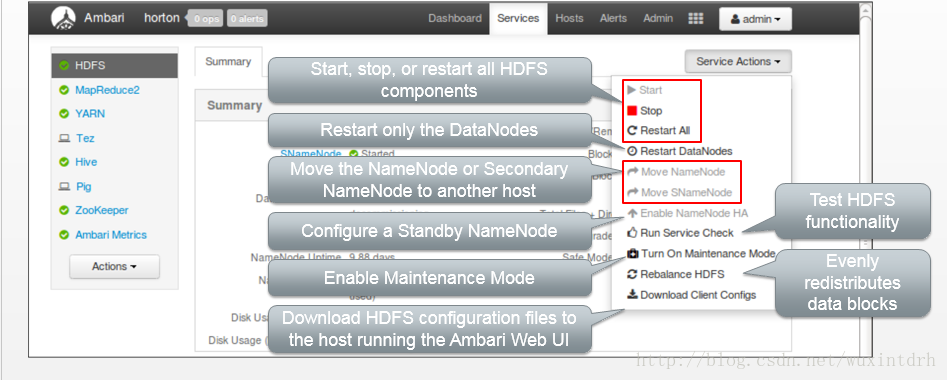Viewport: 947px width, 380px height.
Task: Click the user icon in admin button
Action: tap(735, 19)
